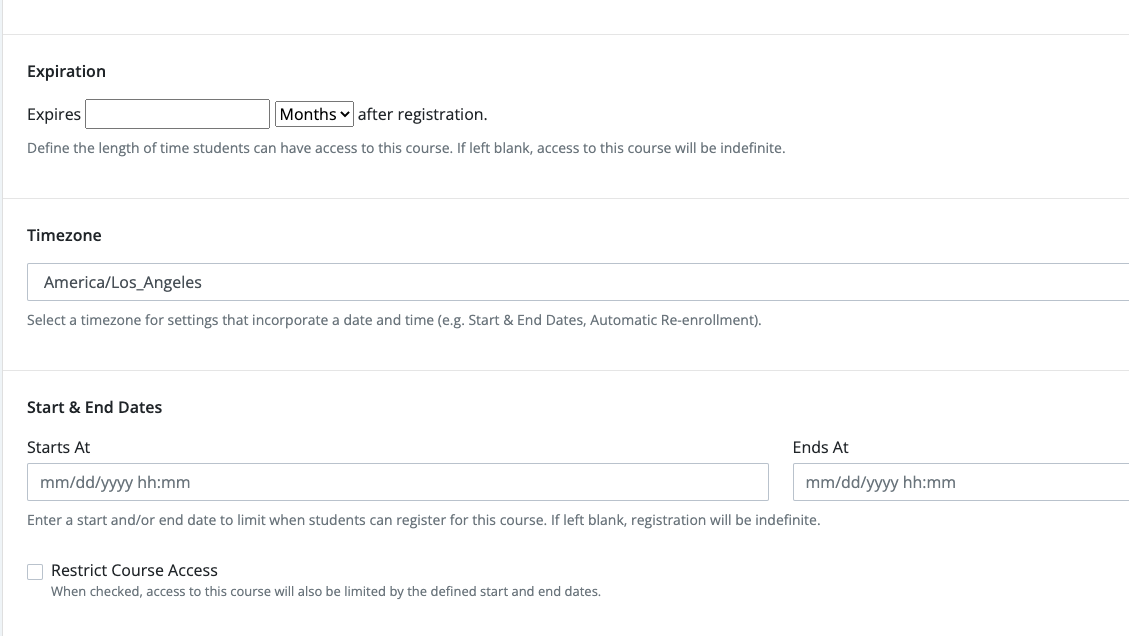1129x636 pixels.
Task: Click the Start & End Dates heading
Action: [94, 407]
